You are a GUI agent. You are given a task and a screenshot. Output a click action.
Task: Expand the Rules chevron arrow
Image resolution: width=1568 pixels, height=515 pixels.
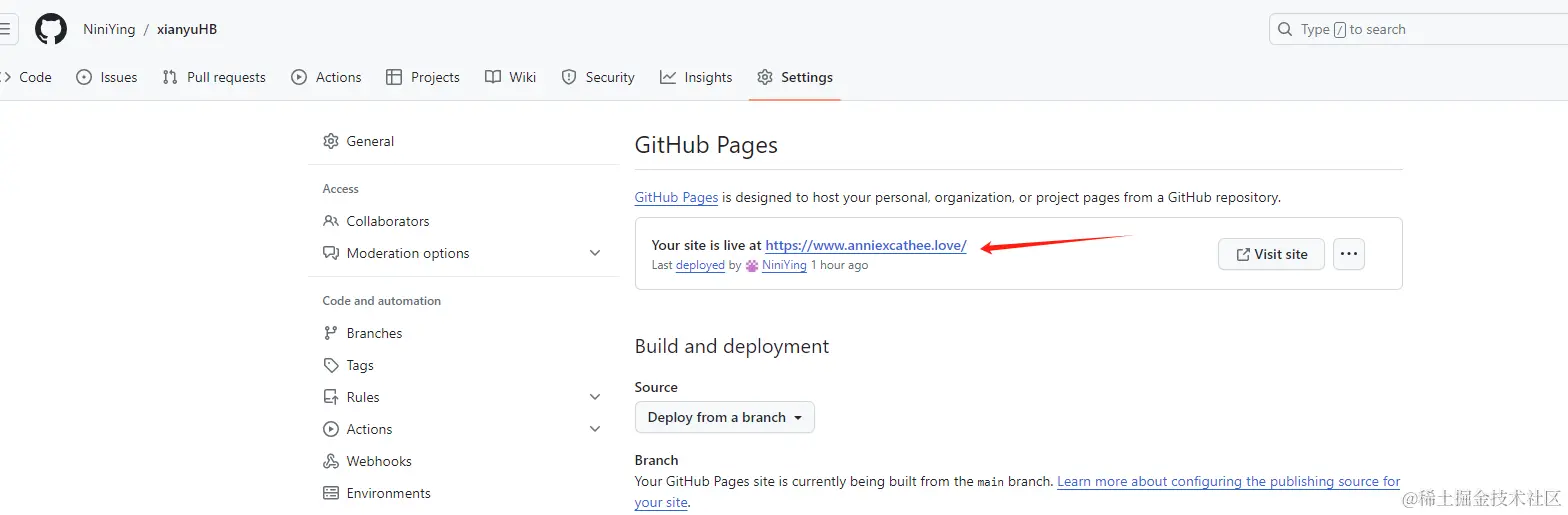(595, 397)
